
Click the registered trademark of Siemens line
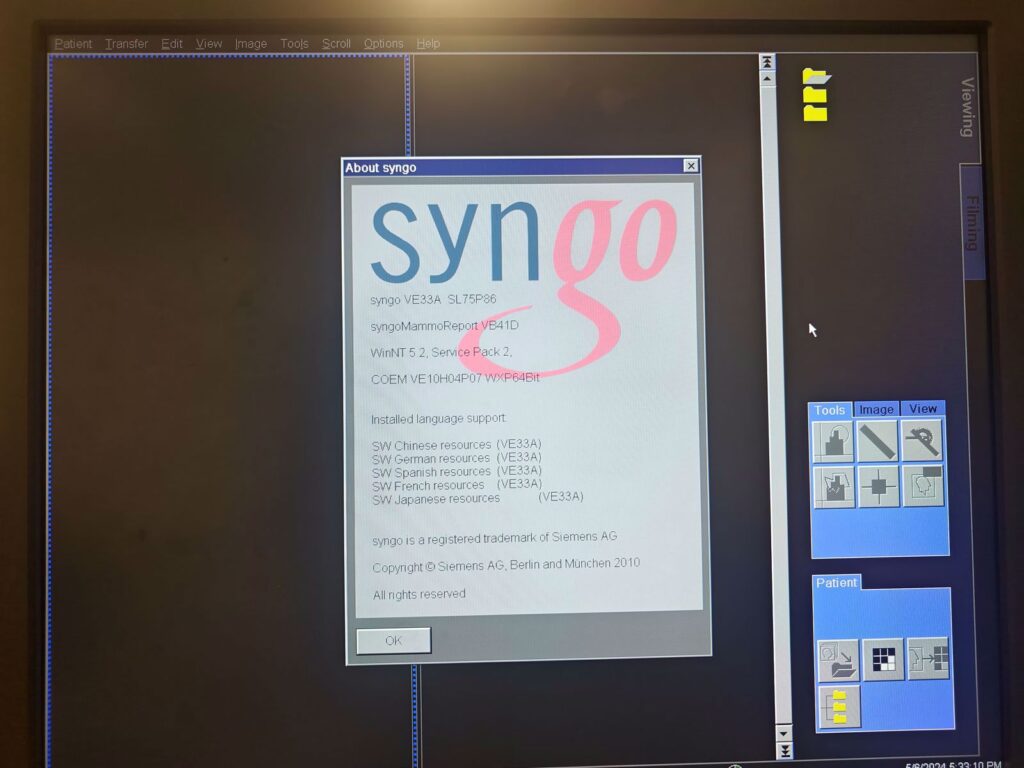(x=494, y=539)
